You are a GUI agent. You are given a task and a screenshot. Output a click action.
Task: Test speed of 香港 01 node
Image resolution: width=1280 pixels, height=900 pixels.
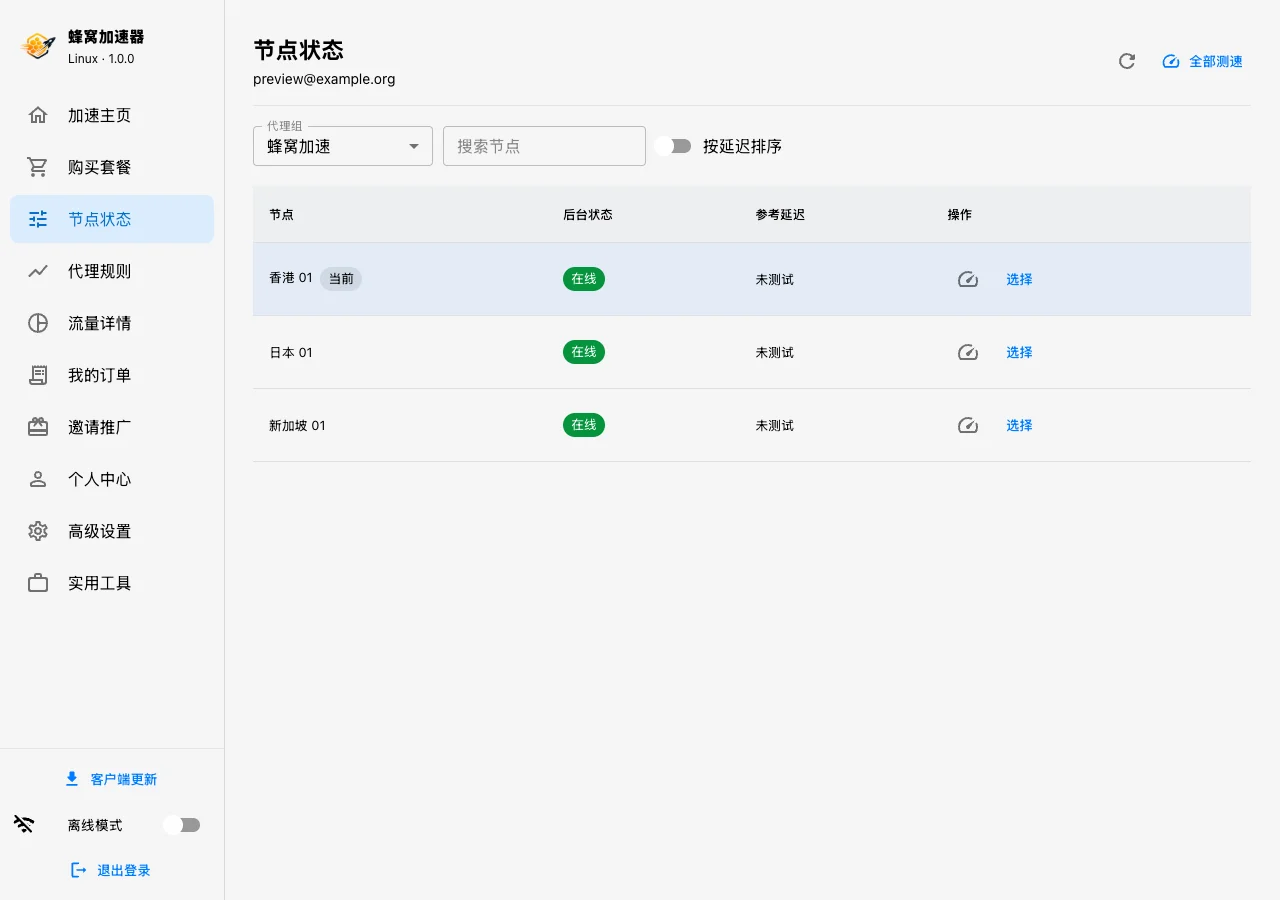tap(967, 279)
